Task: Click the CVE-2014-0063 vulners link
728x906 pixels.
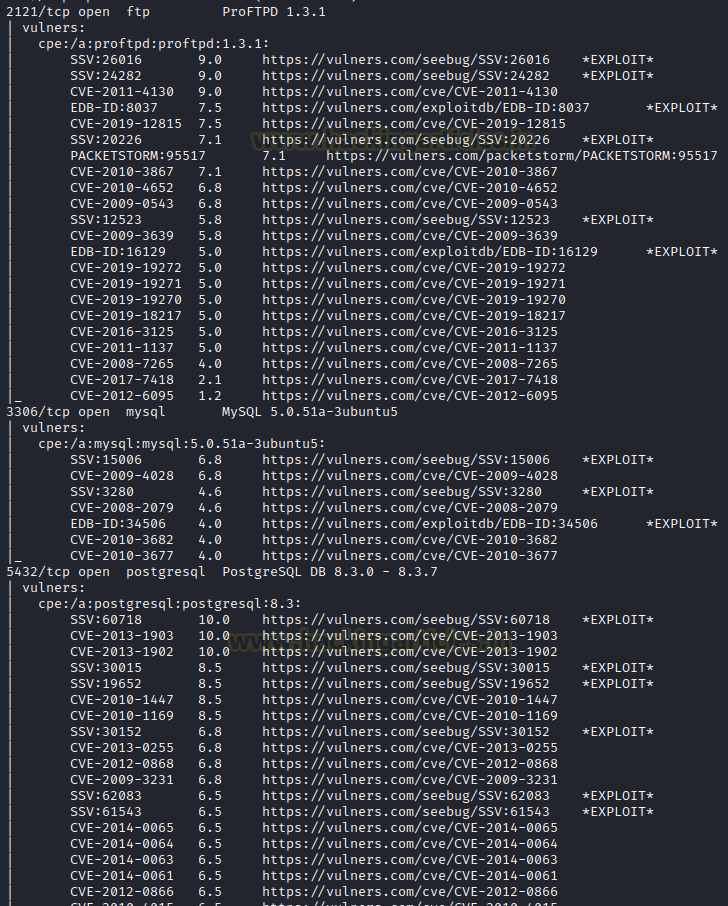Action: click(x=410, y=860)
